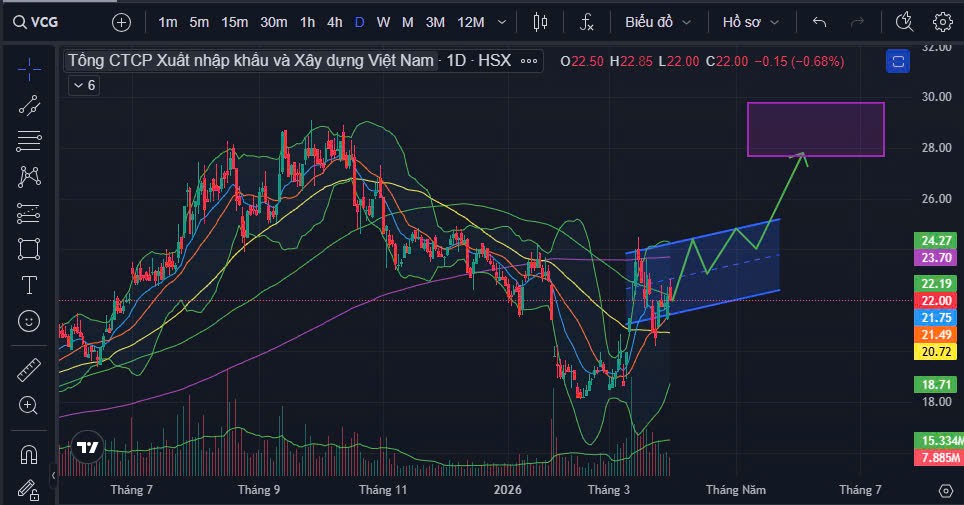Click the Tháng 11 time axis label
This screenshot has width=964, height=505.
click(x=383, y=490)
